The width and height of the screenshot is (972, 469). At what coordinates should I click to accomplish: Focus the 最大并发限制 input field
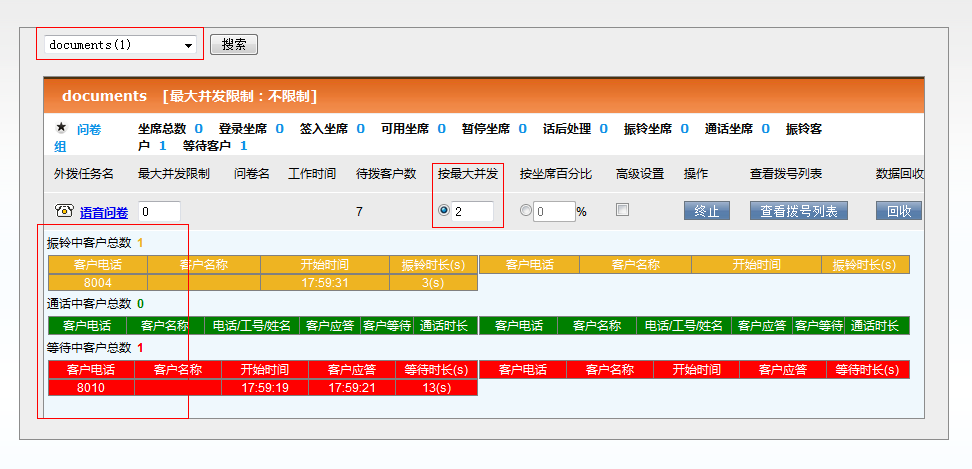159,211
